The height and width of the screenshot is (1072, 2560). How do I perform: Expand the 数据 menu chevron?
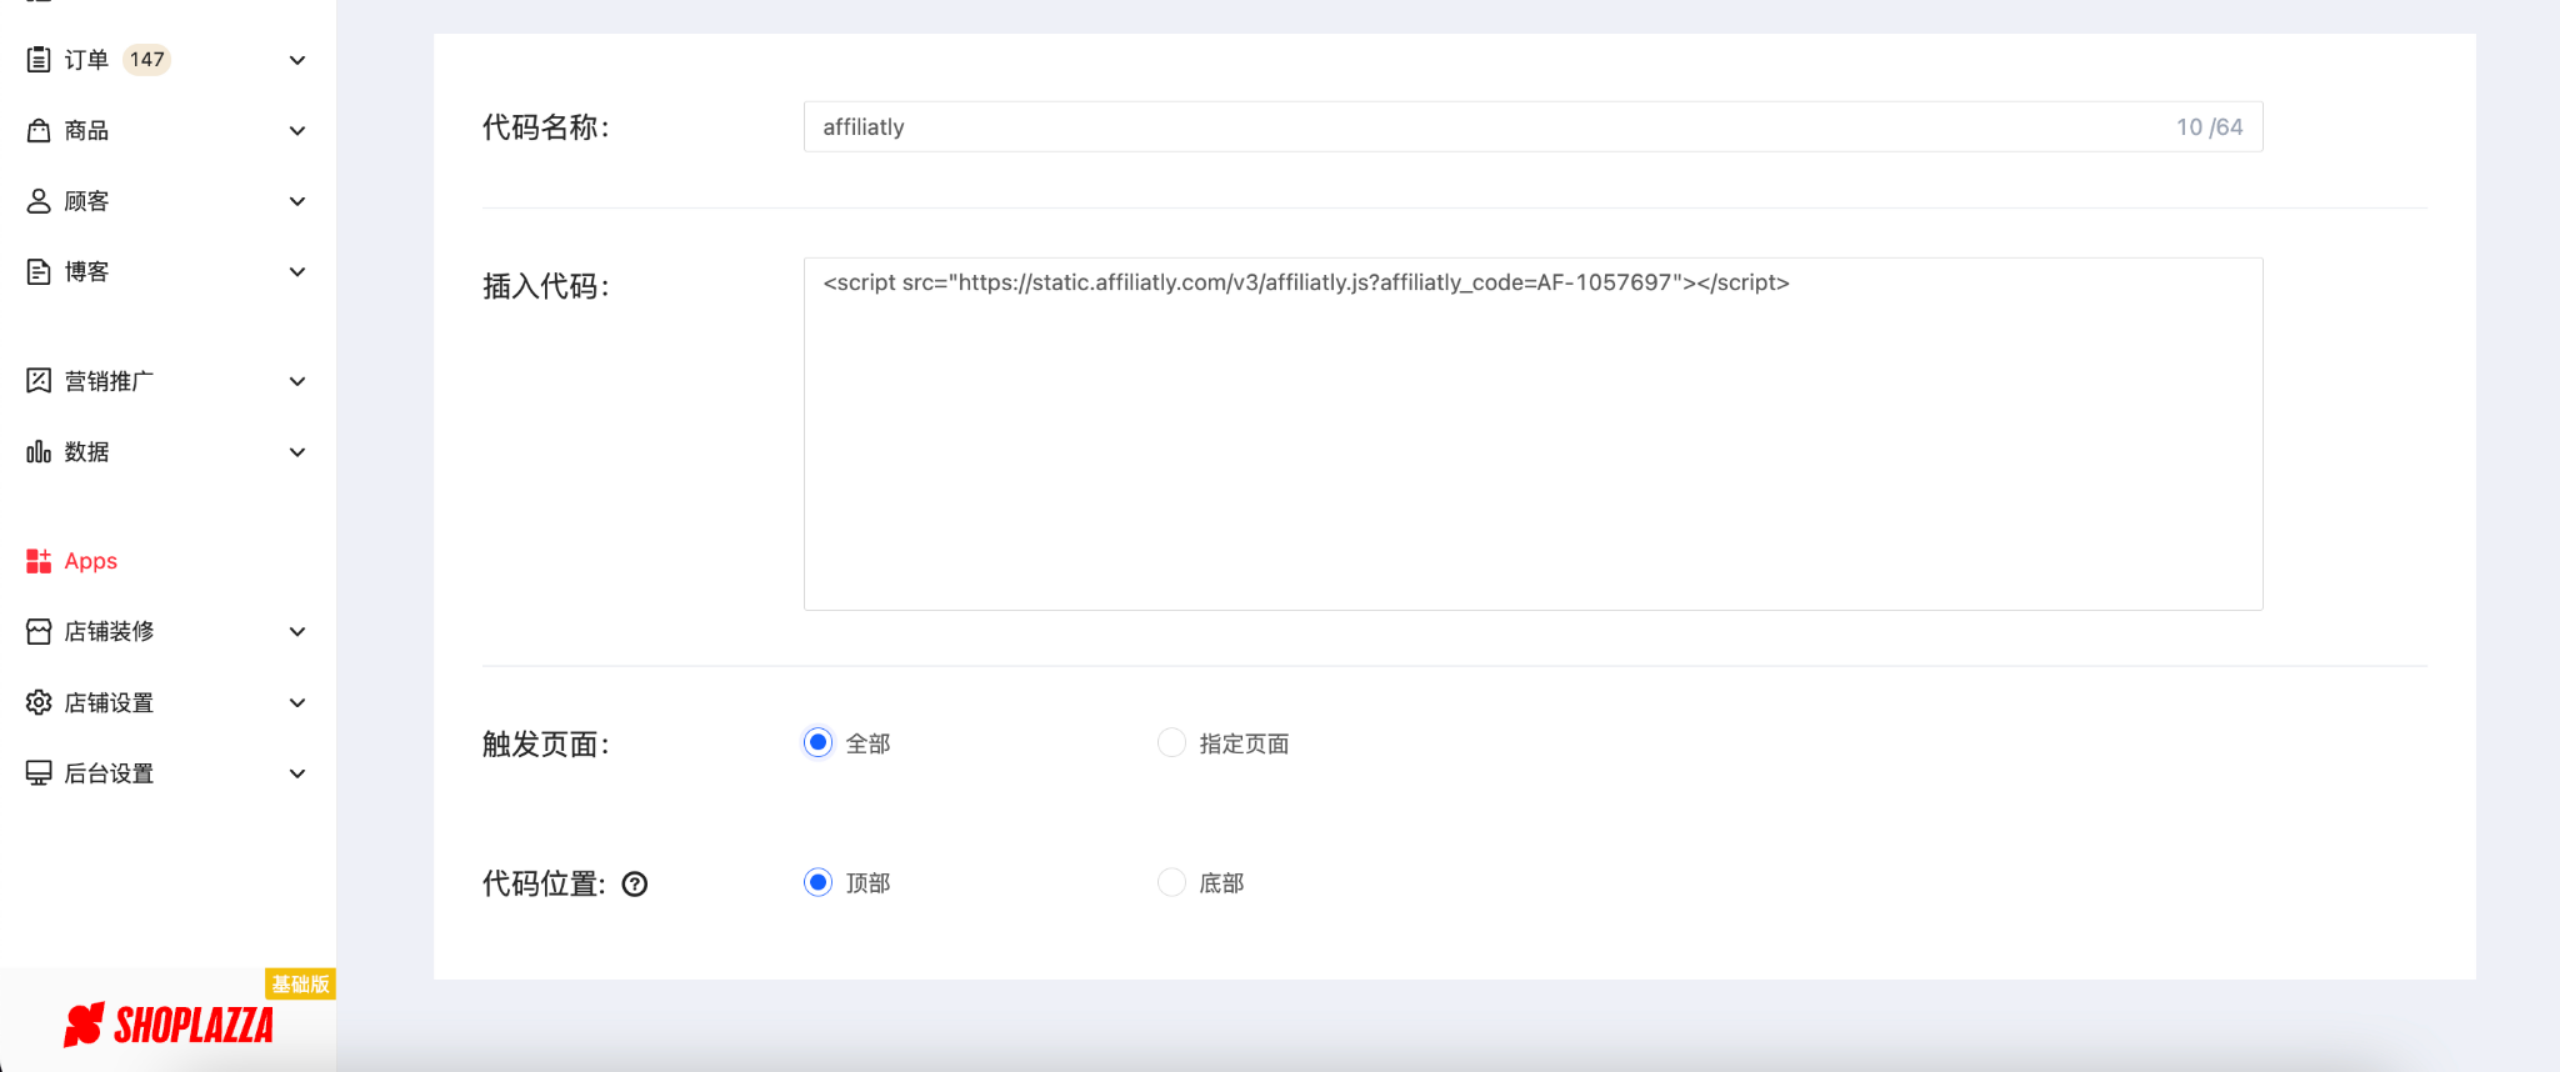297,452
